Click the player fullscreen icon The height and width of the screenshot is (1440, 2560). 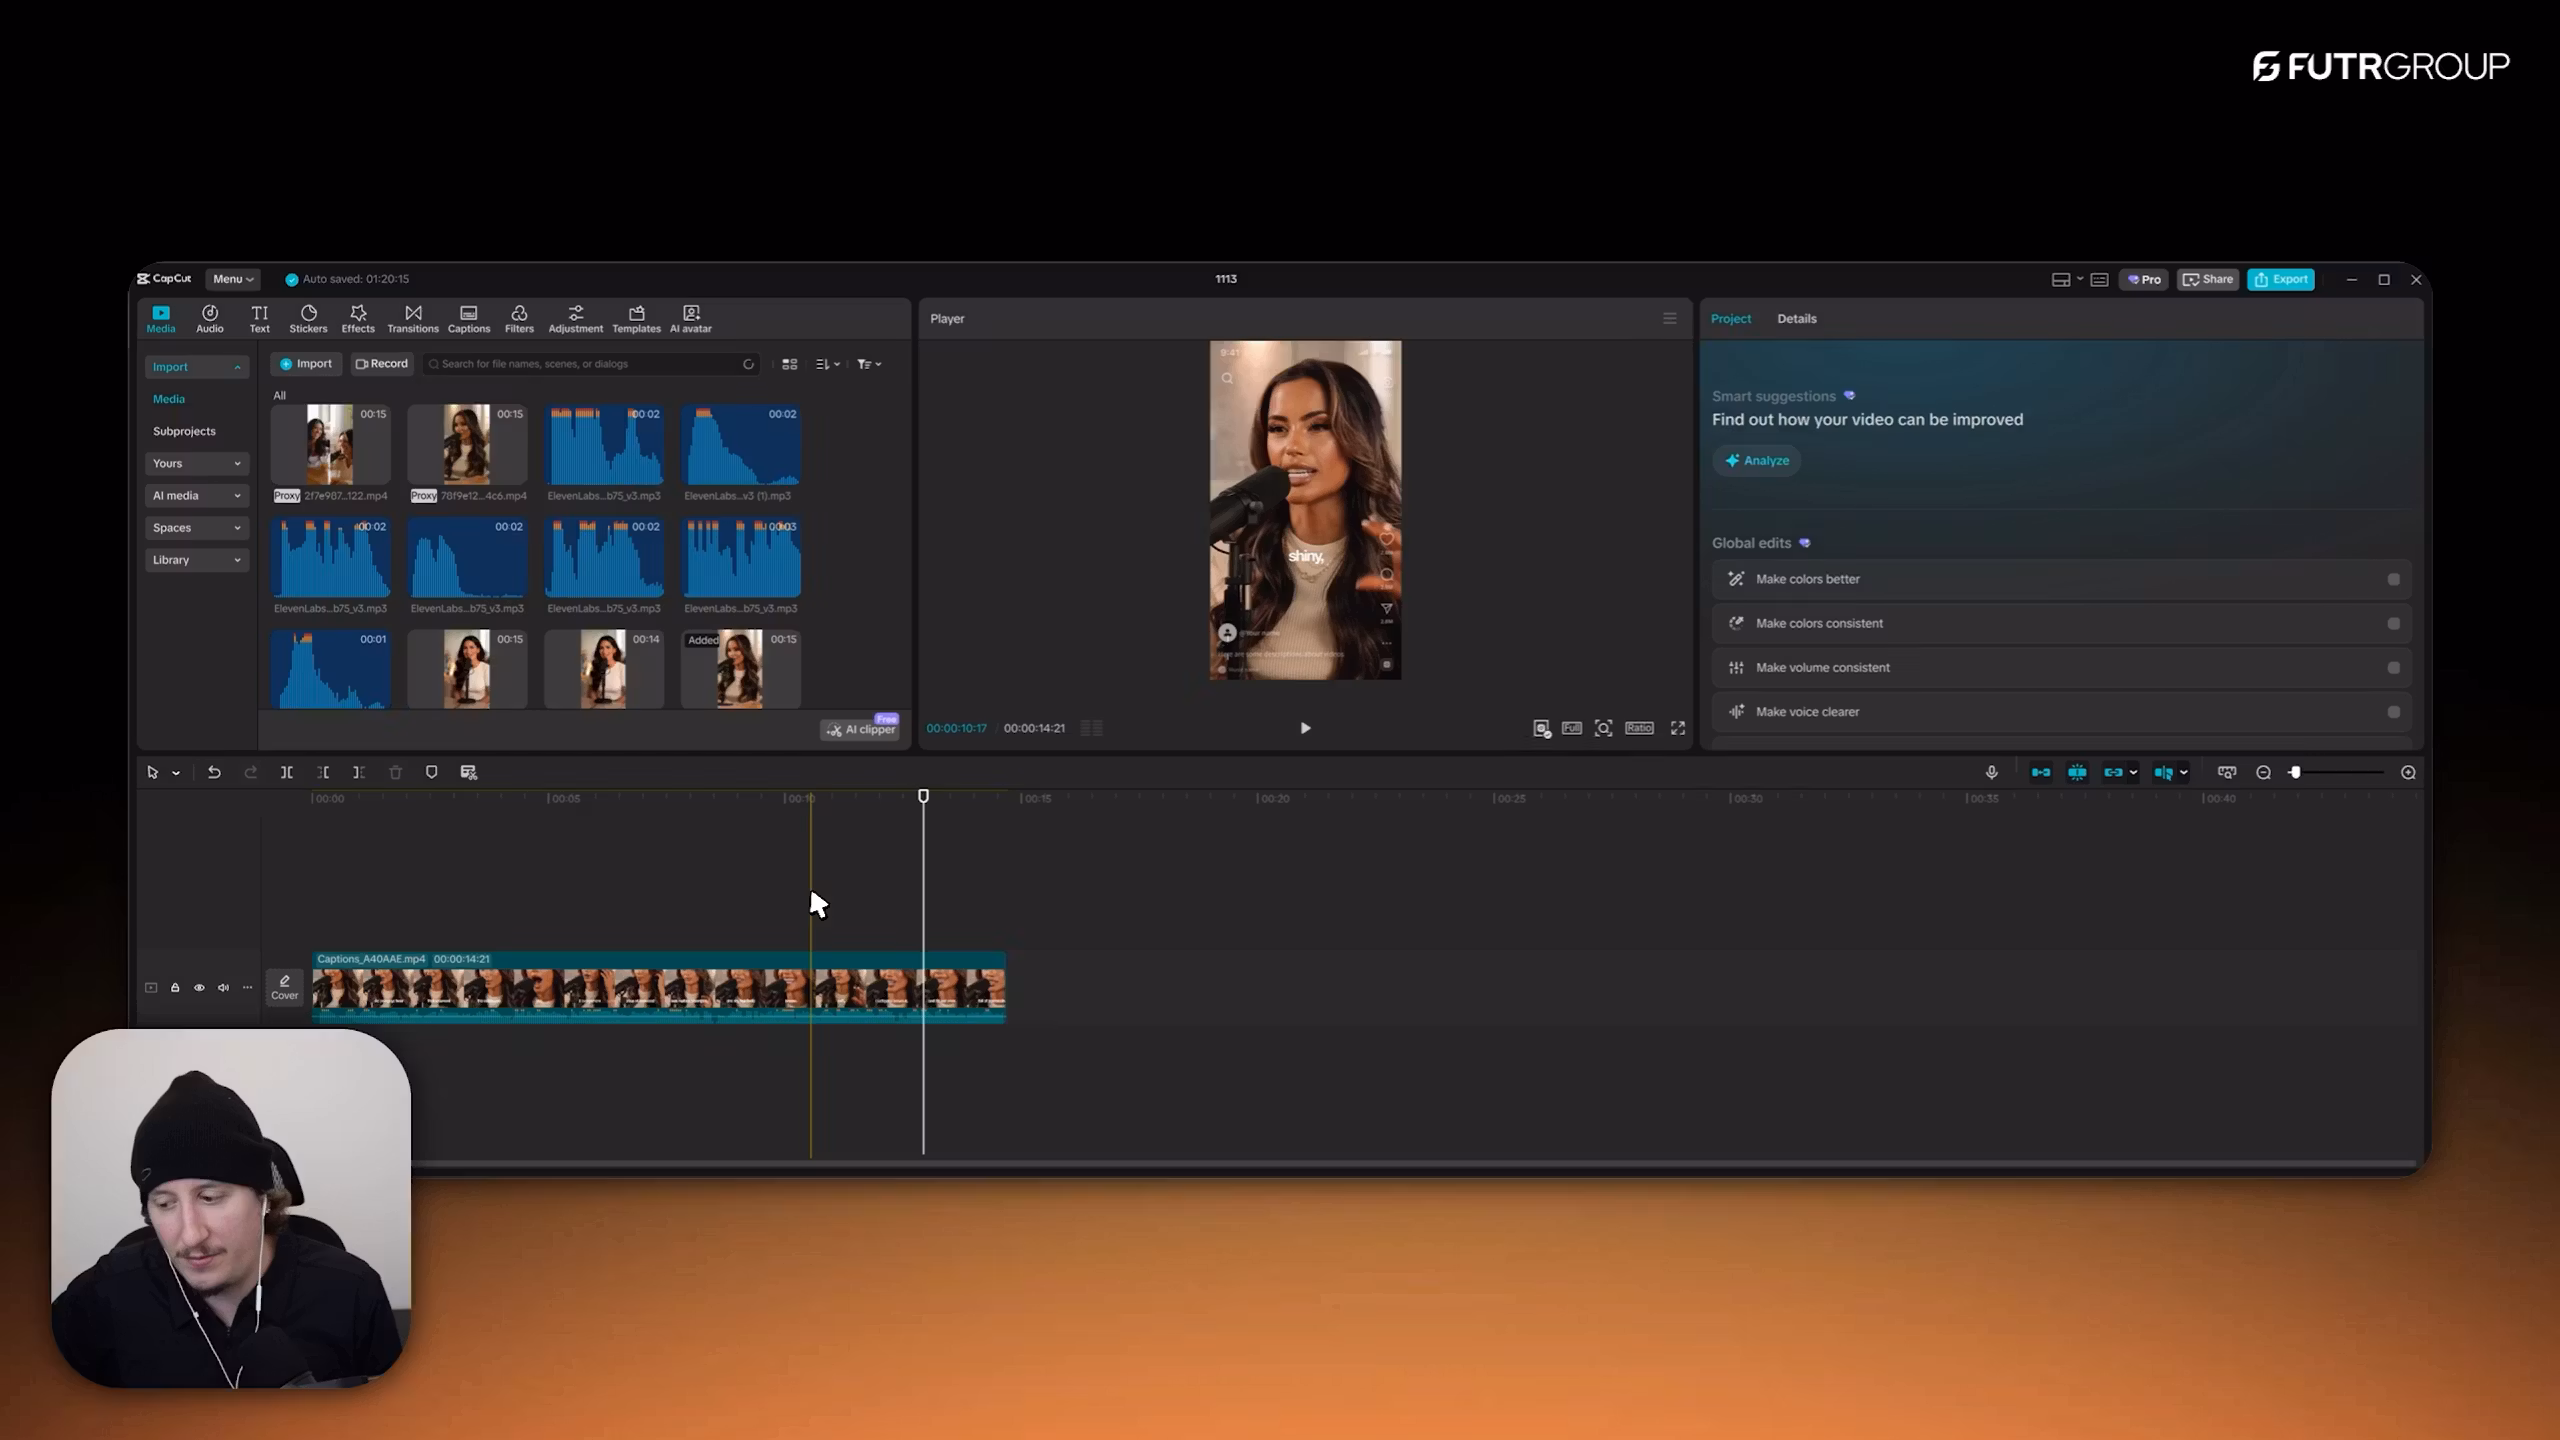[1678, 728]
